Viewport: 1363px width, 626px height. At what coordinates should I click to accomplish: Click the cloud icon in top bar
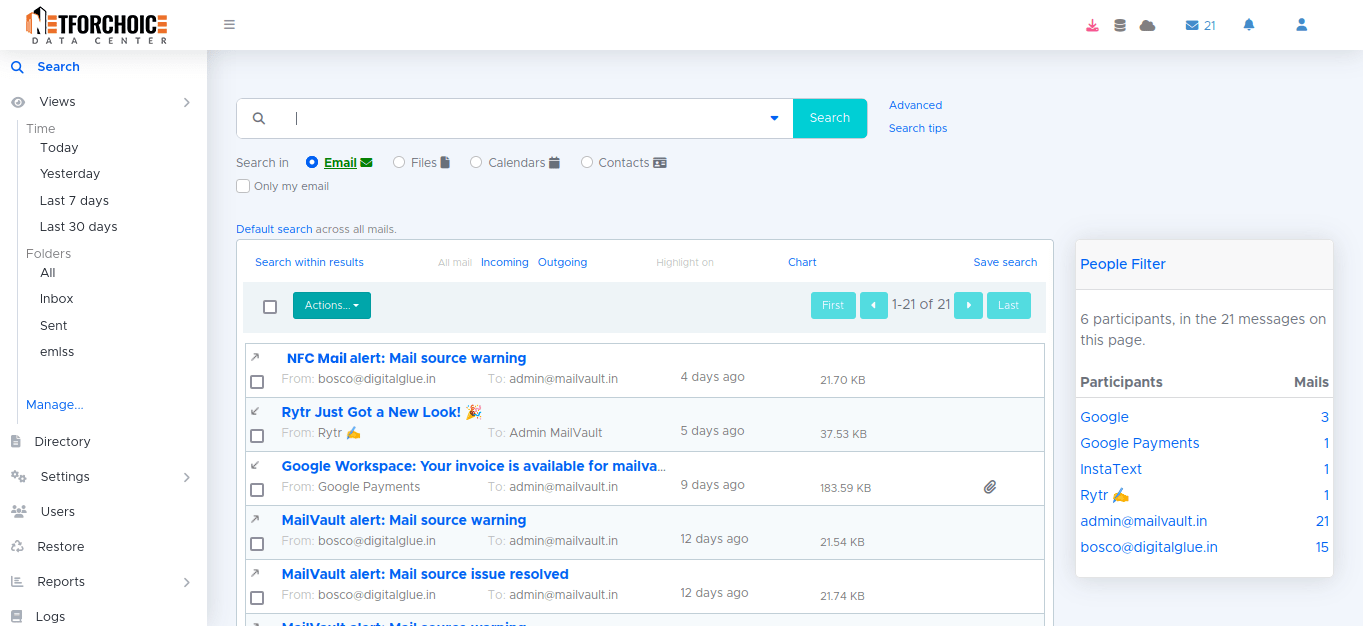(1147, 25)
